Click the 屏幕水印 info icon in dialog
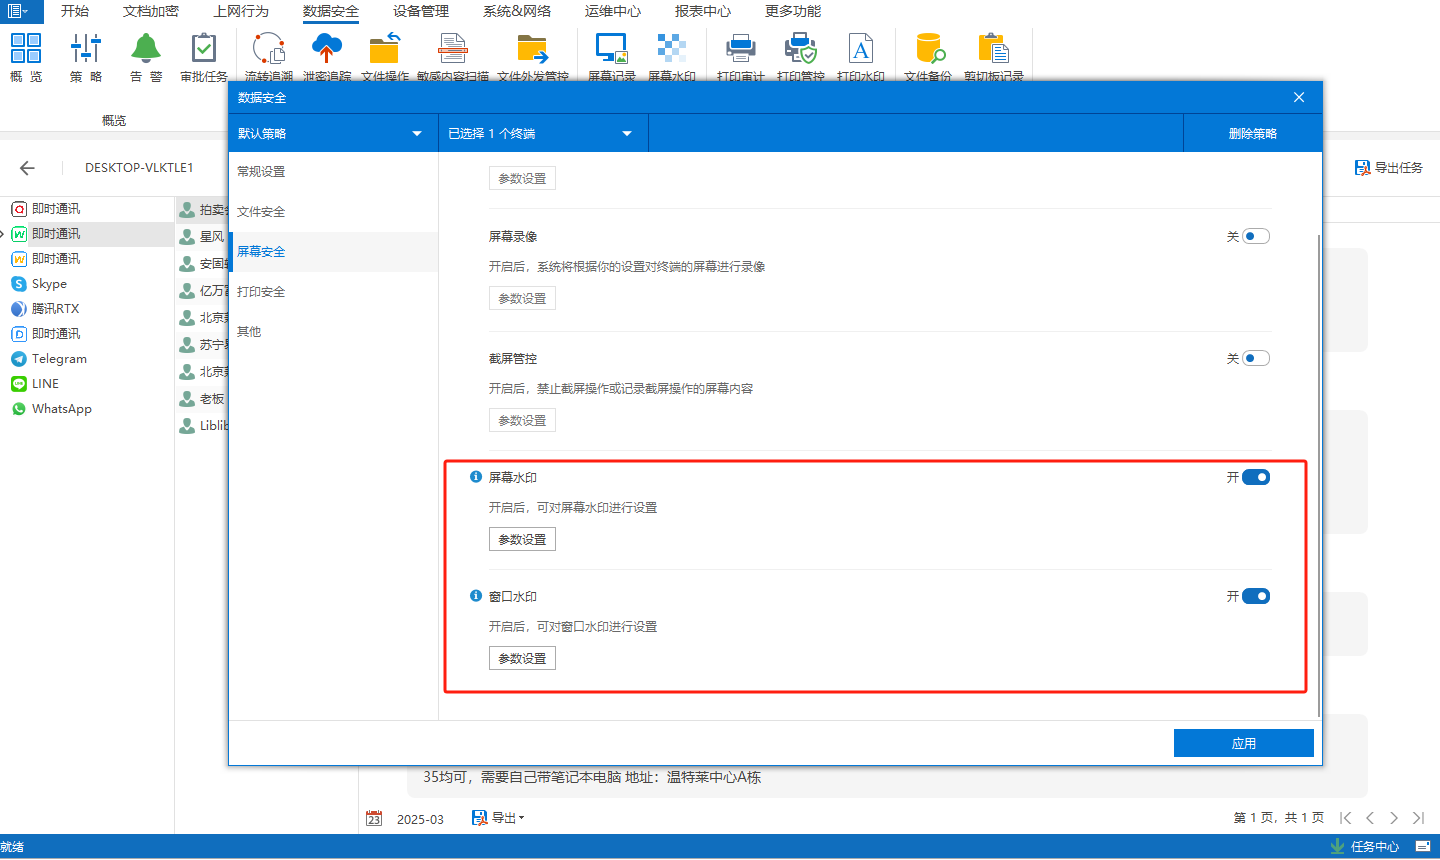Image resolution: width=1440 pixels, height=860 pixels. point(476,477)
